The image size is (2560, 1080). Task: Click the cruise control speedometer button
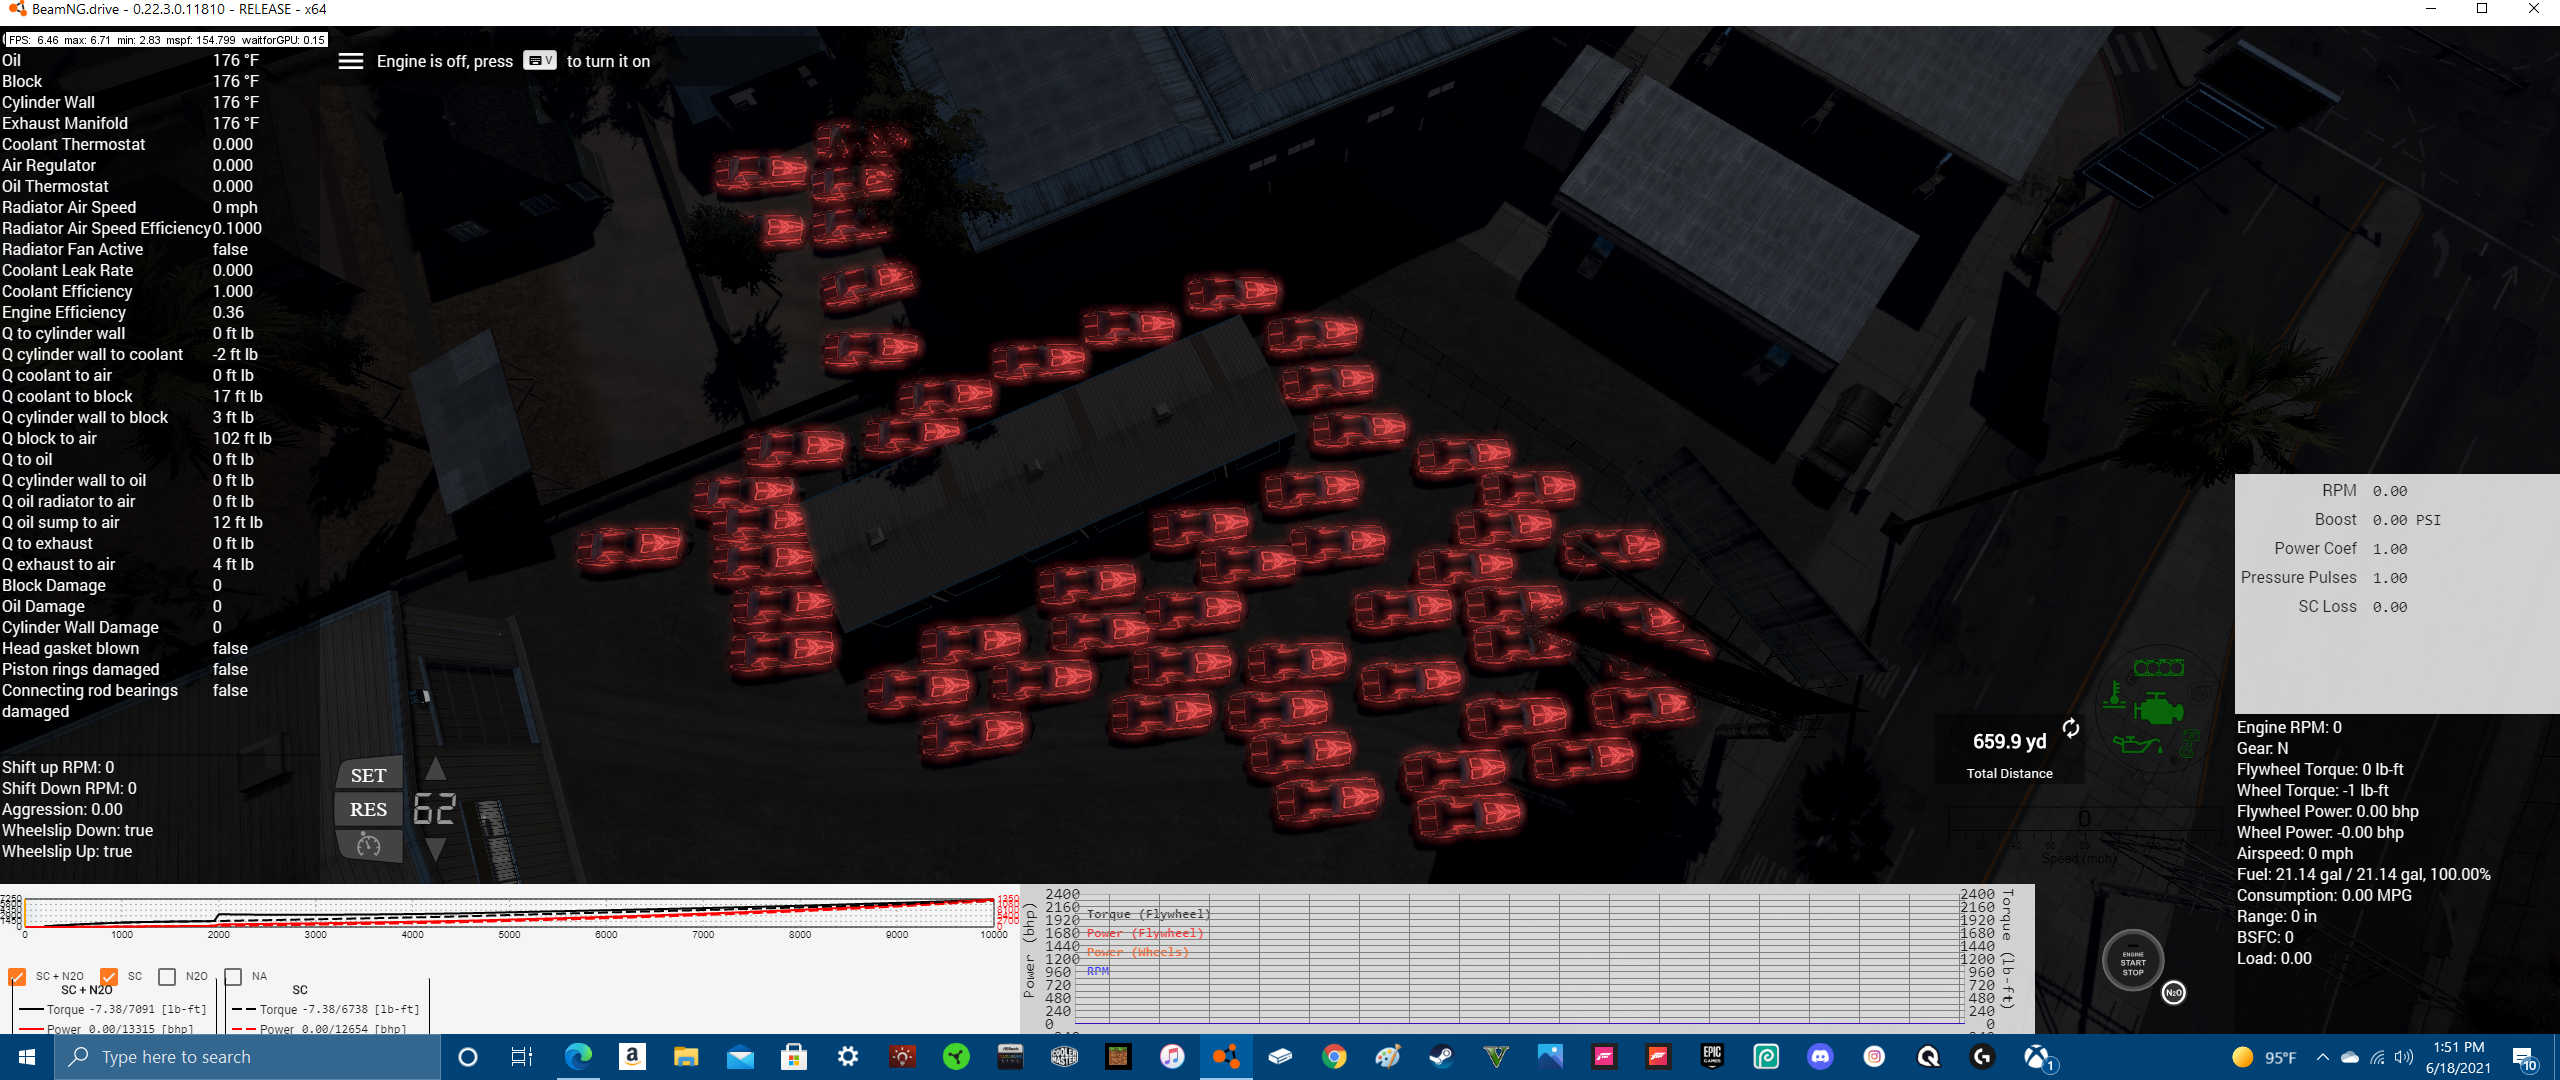tap(368, 846)
